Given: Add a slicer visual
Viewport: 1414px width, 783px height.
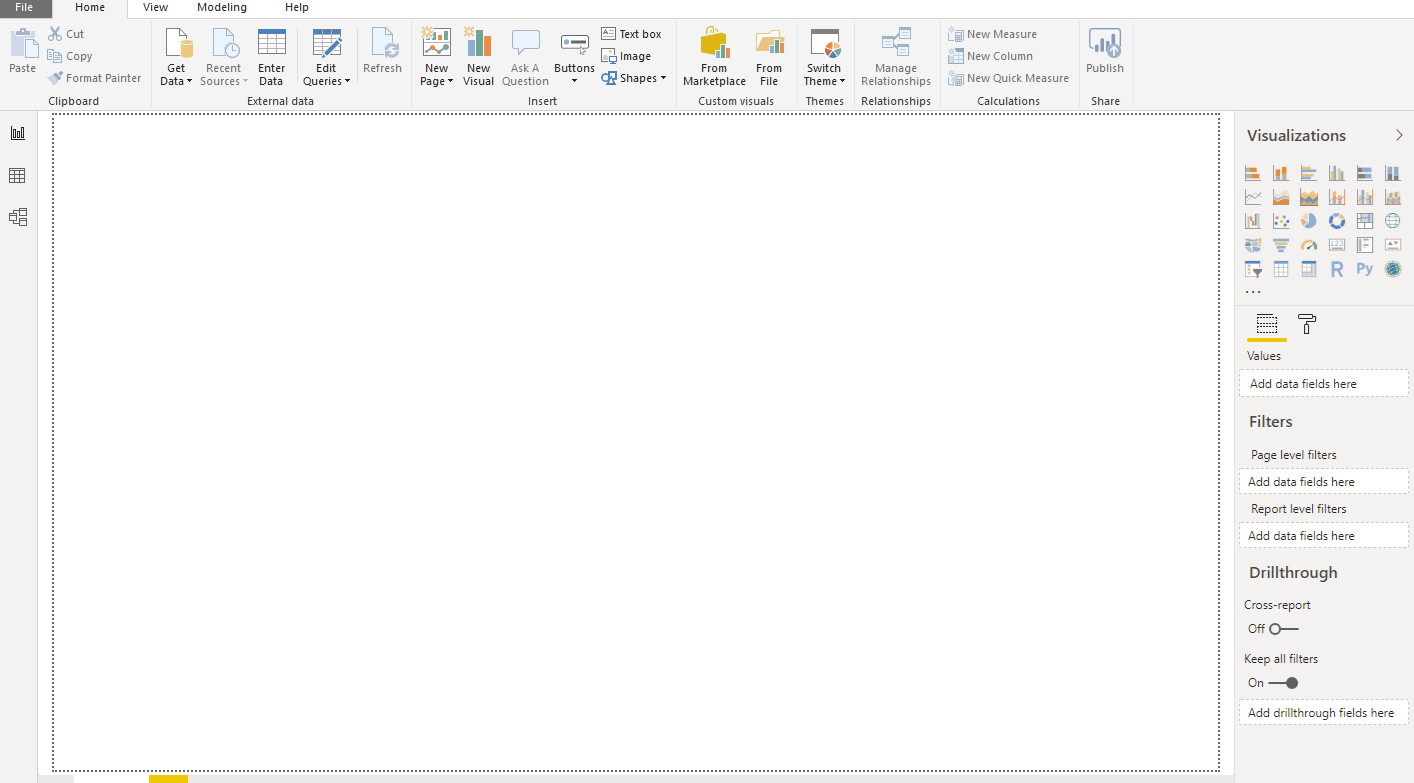Looking at the screenshot, I should click(1253, 268).
